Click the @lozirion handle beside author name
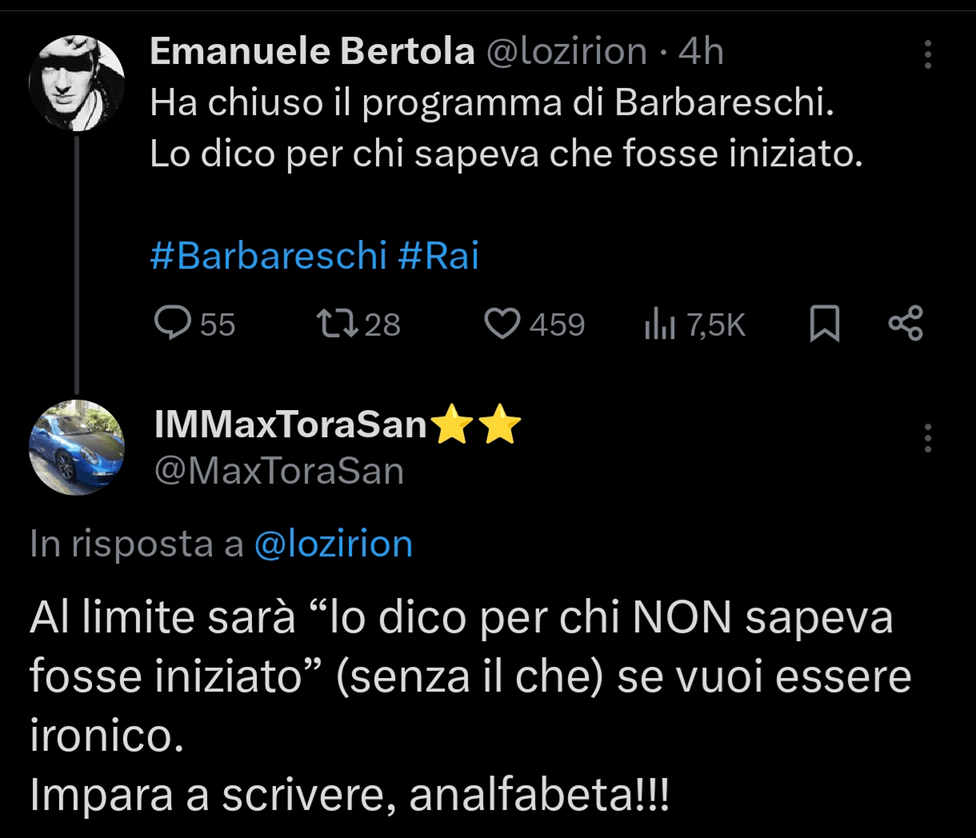 coord(566,52)
